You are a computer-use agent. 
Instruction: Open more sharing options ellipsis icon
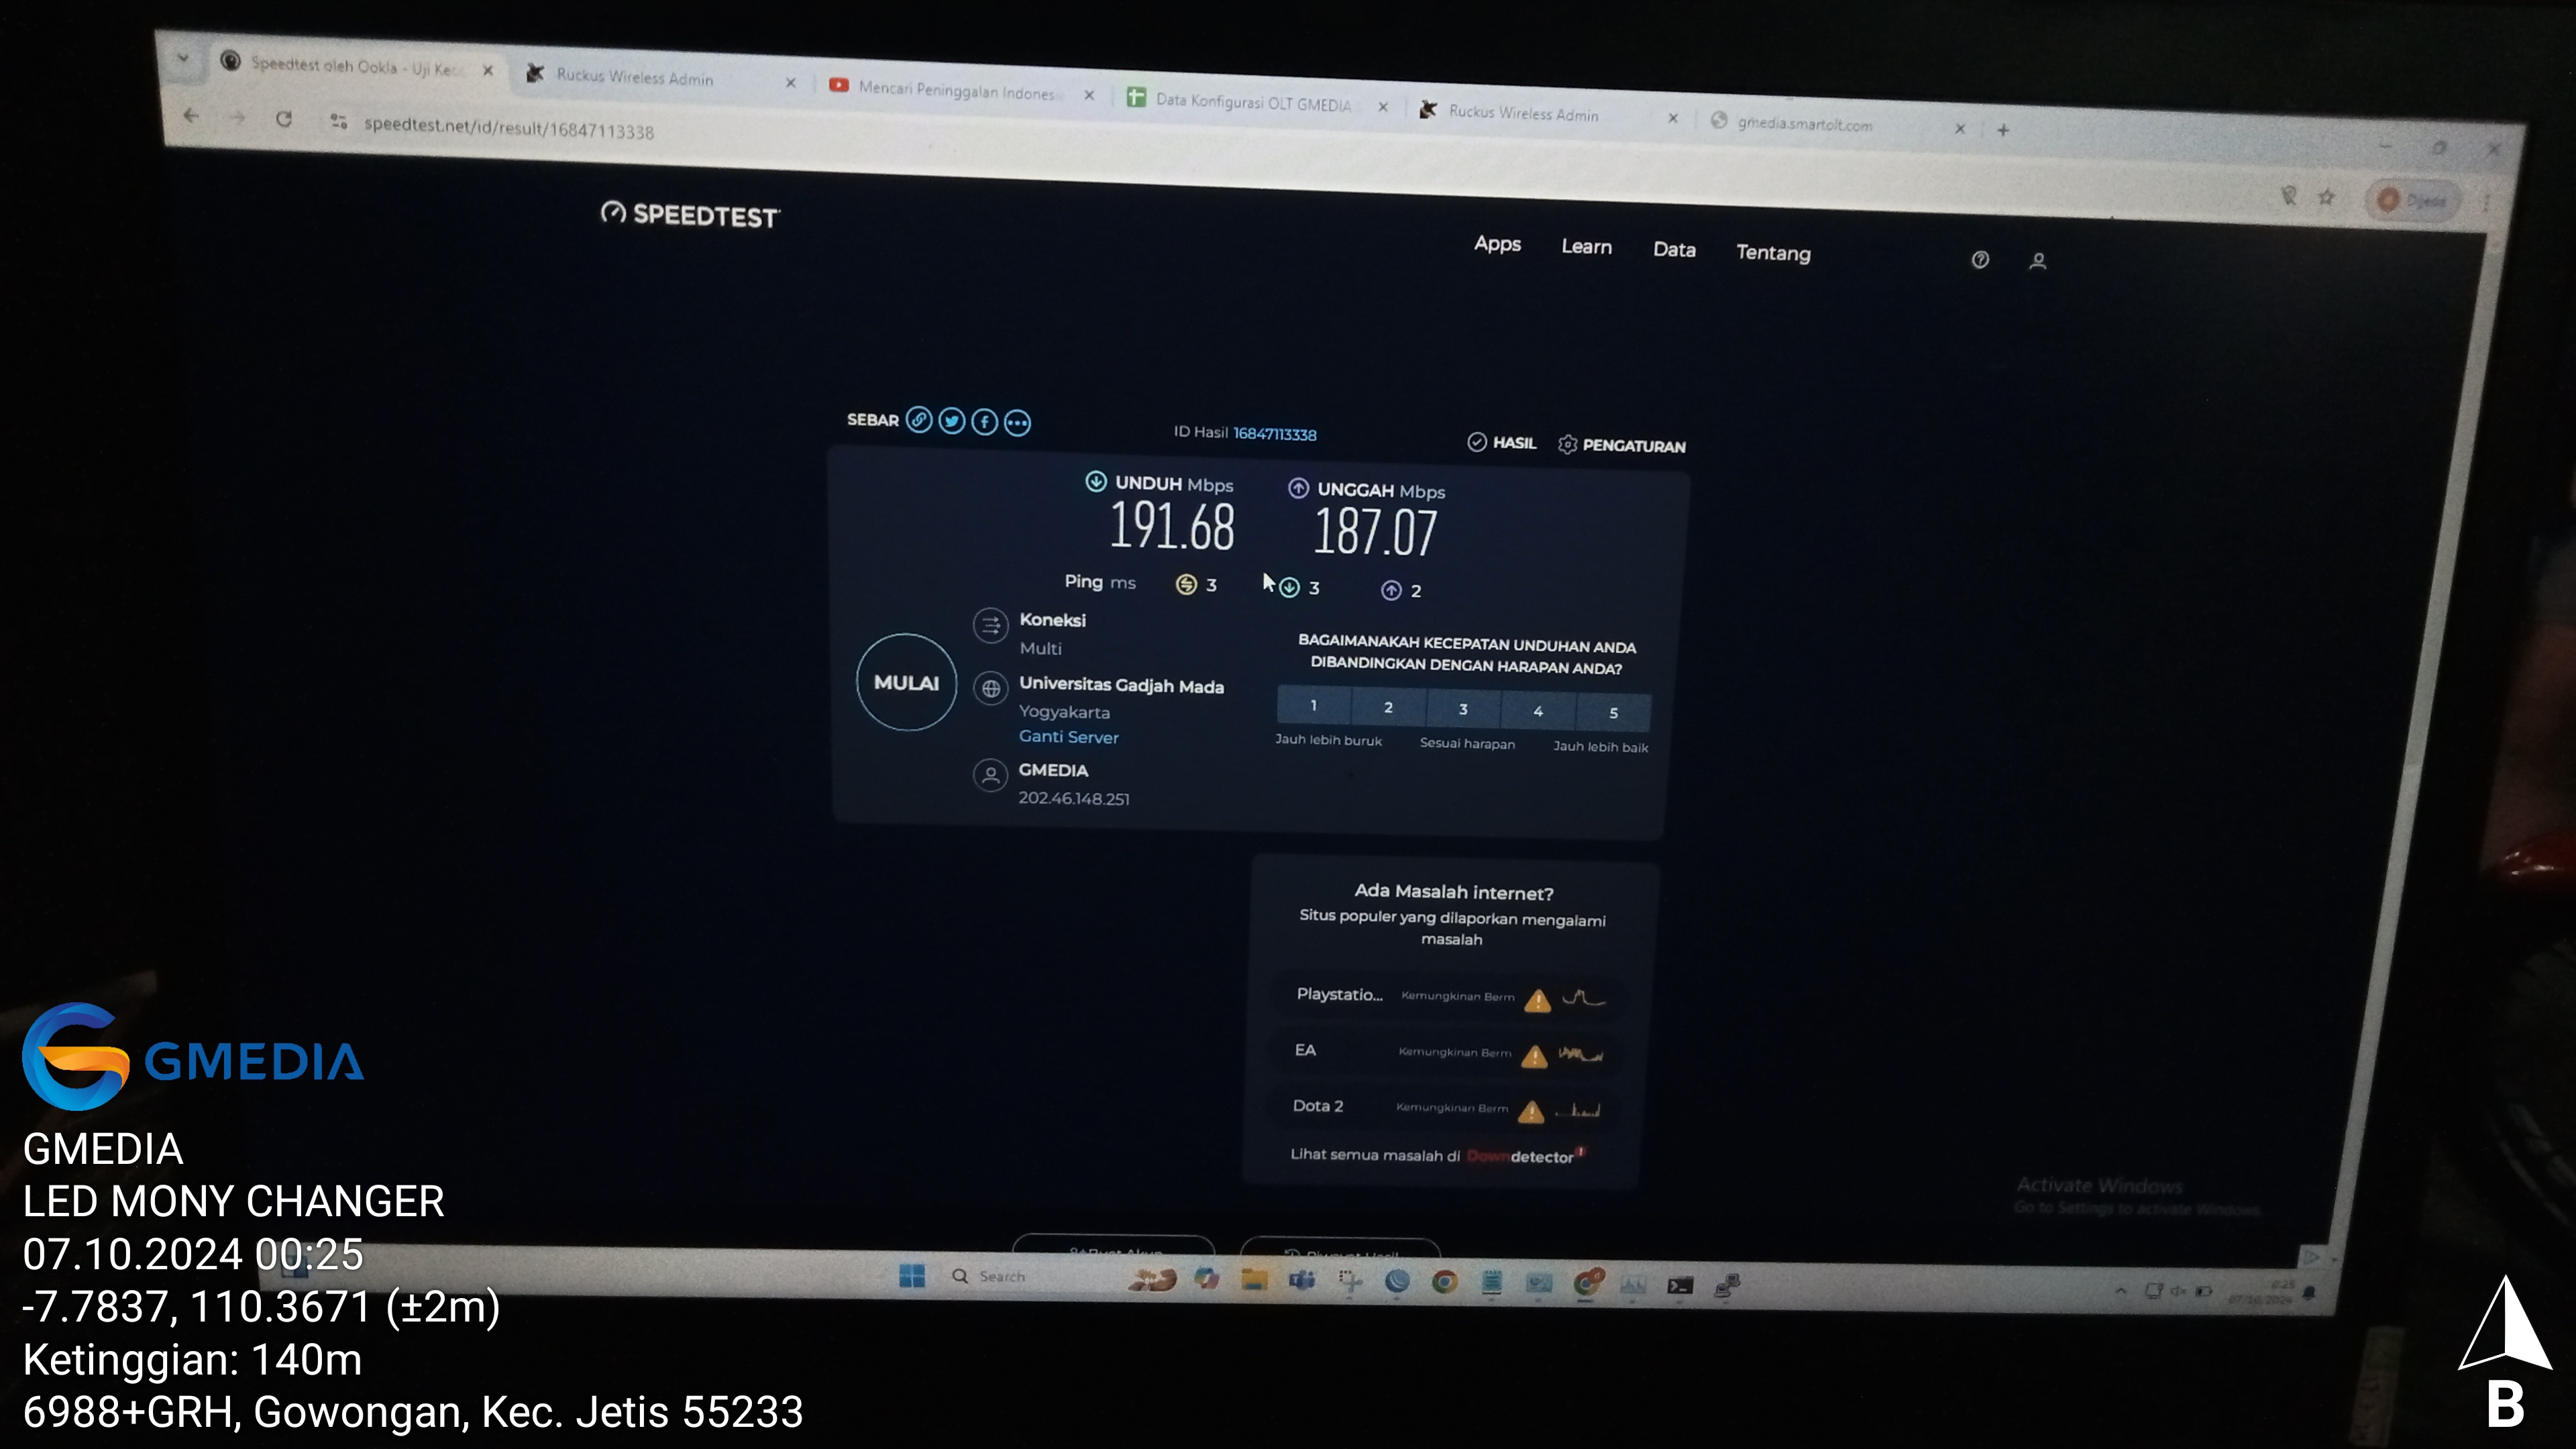pos(1017,423)
